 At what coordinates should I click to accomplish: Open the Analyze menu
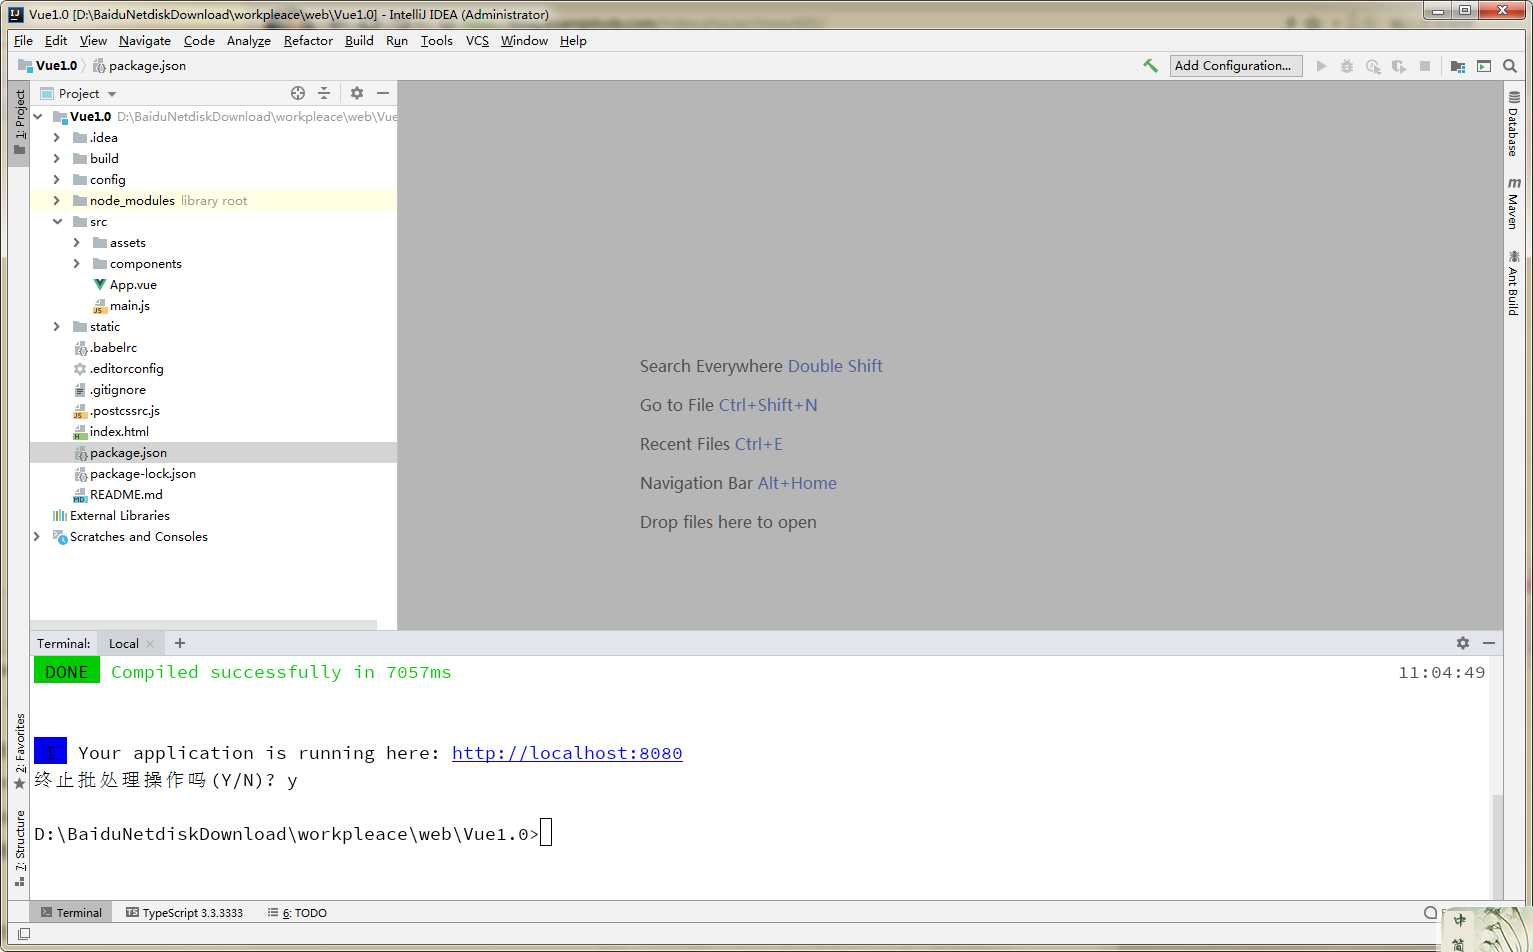249,41
